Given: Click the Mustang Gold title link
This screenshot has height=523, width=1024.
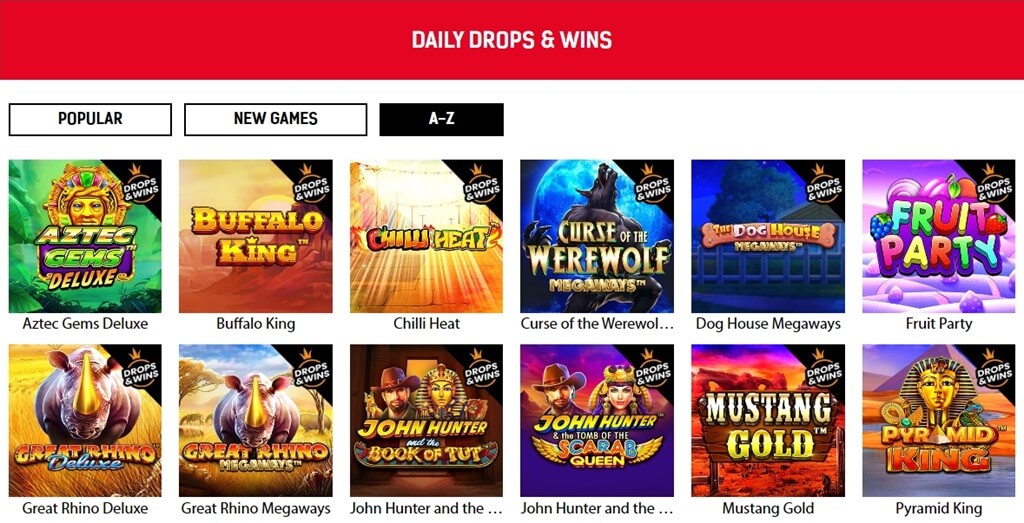Looking at the screenshot, I should tap(768, 508).
